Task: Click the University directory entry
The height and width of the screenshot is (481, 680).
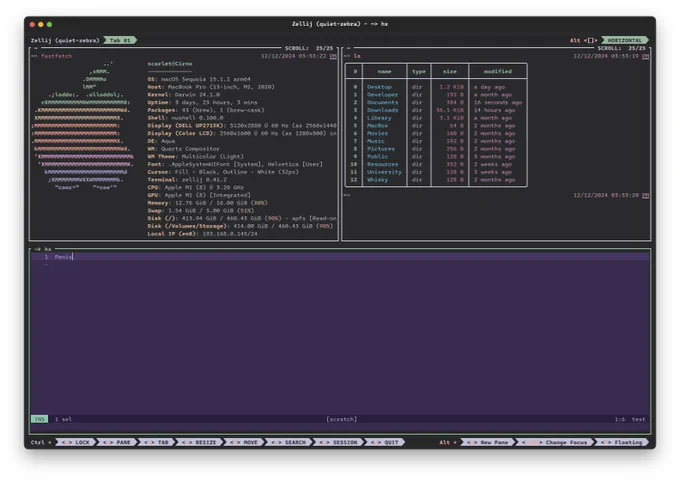Action: pyautogui.click(x=384, y=172)
